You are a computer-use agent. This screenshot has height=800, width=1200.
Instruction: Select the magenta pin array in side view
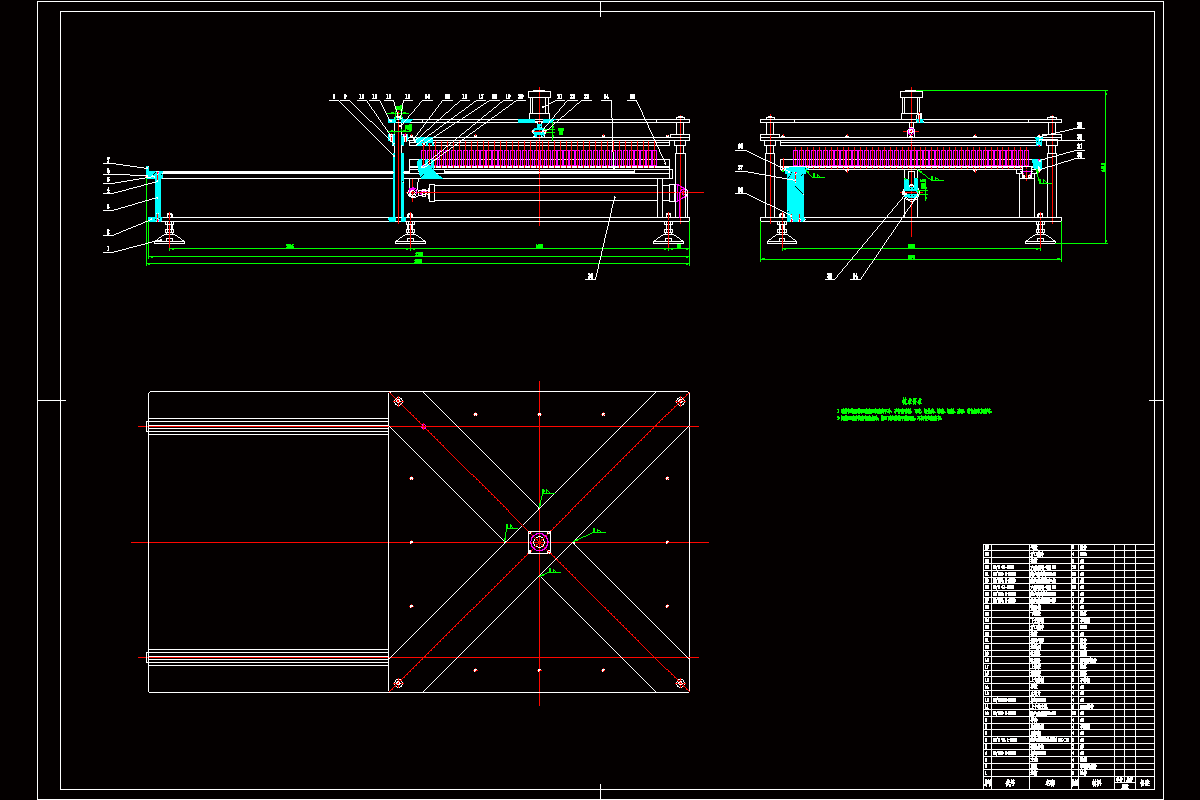[x=910, y=157]
